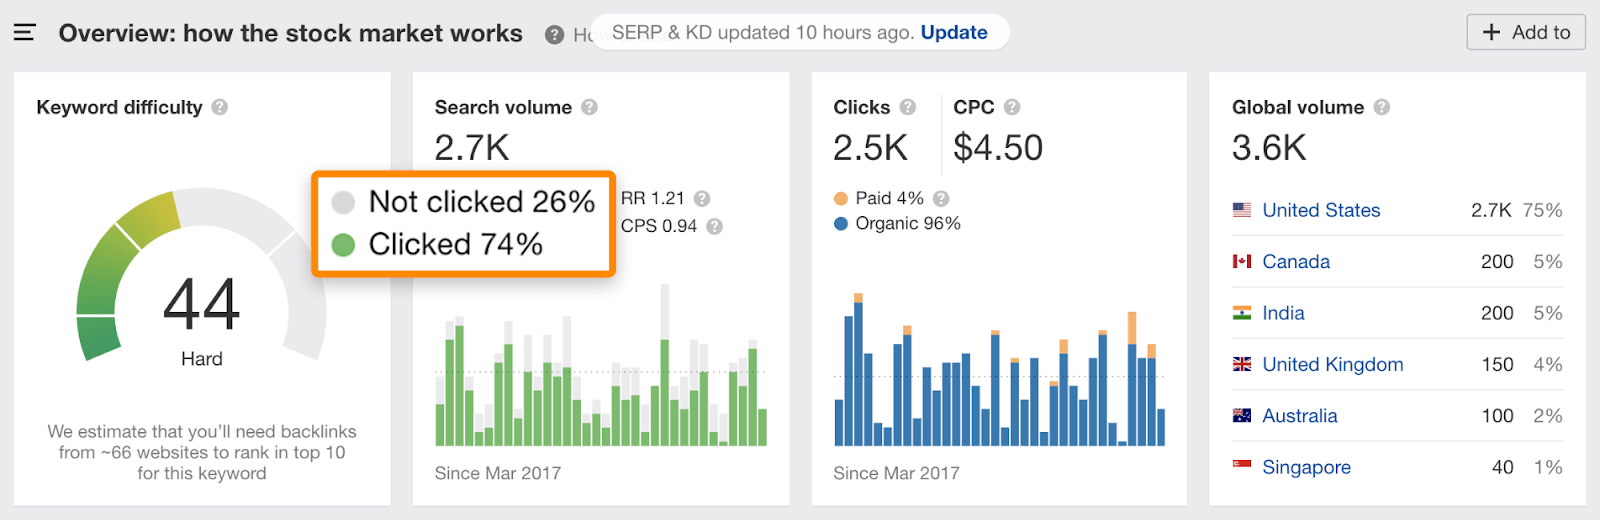Click help icon beside CPS 0.94
Image resolution: width=1600 pixels, height=520 pixels.
pyautogui.click(x=714, y=227)
